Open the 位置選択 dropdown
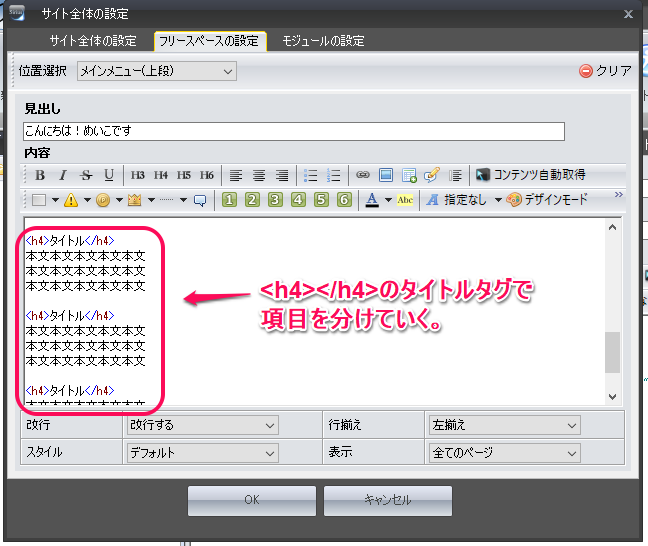The width and height of the screenshot is (648, 546). [x=156, y=71]
